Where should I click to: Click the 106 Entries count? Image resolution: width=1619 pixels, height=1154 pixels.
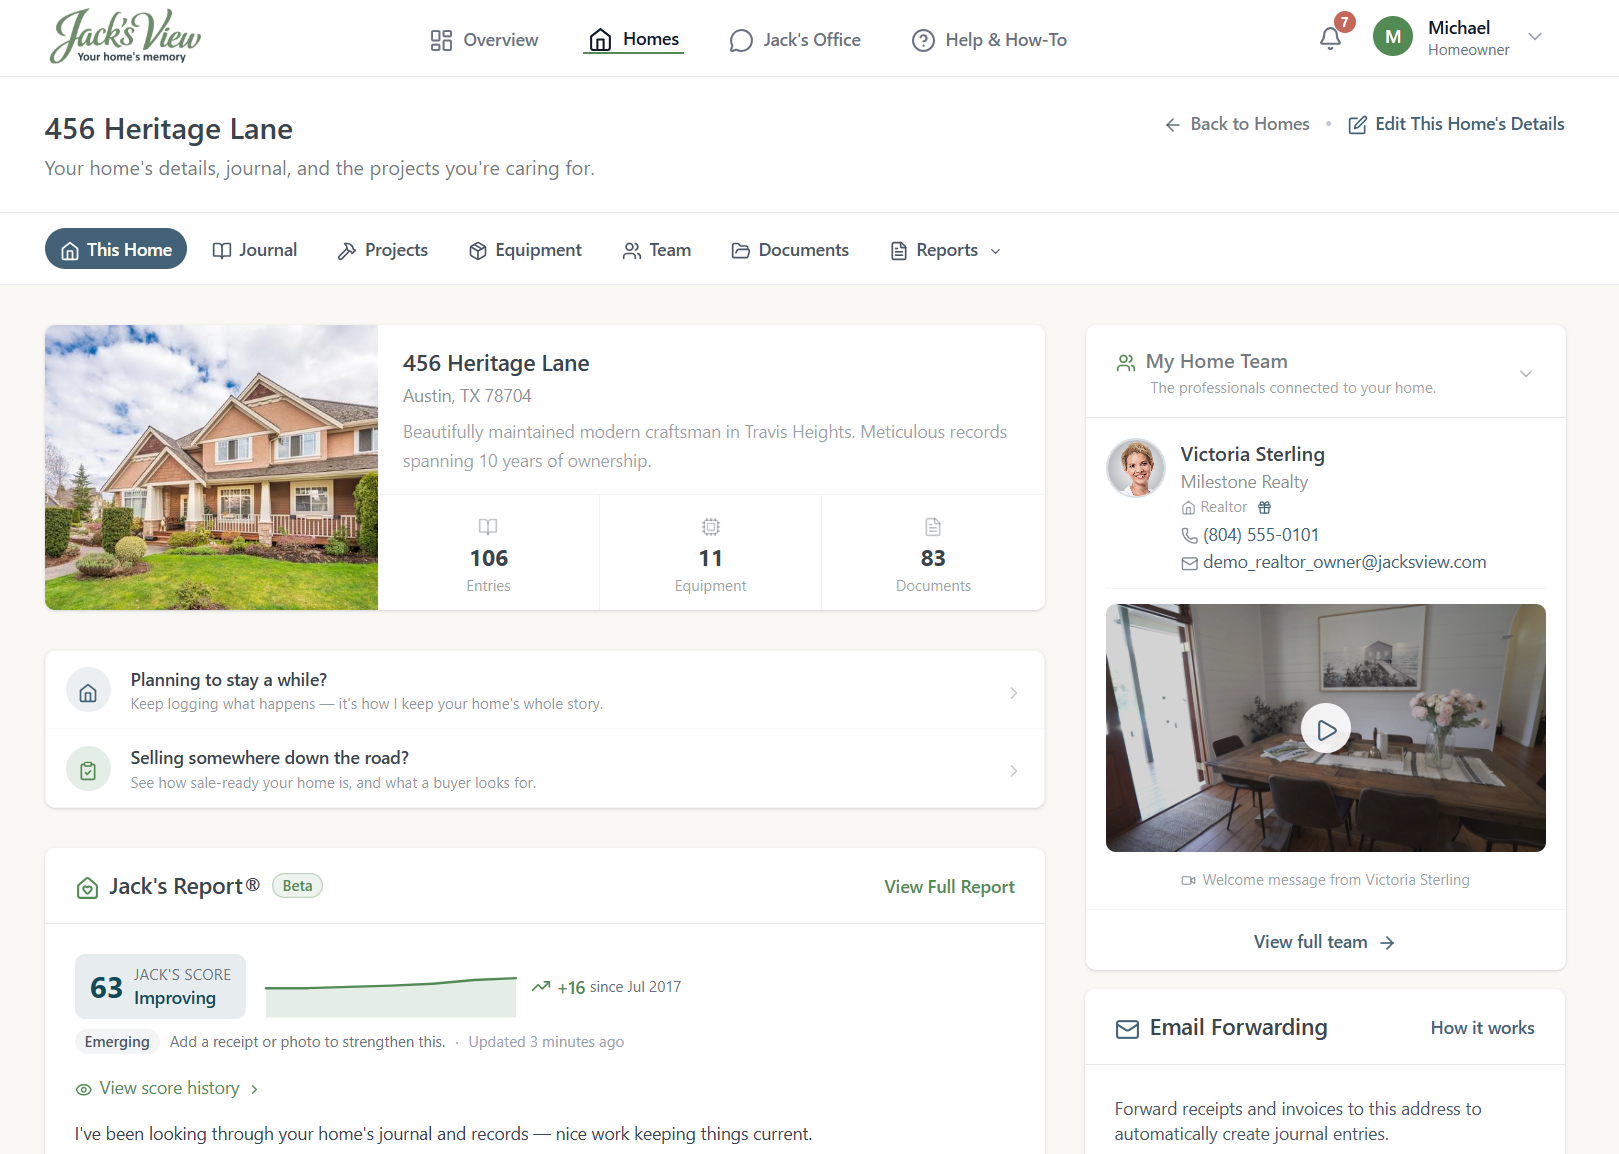coord(489,558)
